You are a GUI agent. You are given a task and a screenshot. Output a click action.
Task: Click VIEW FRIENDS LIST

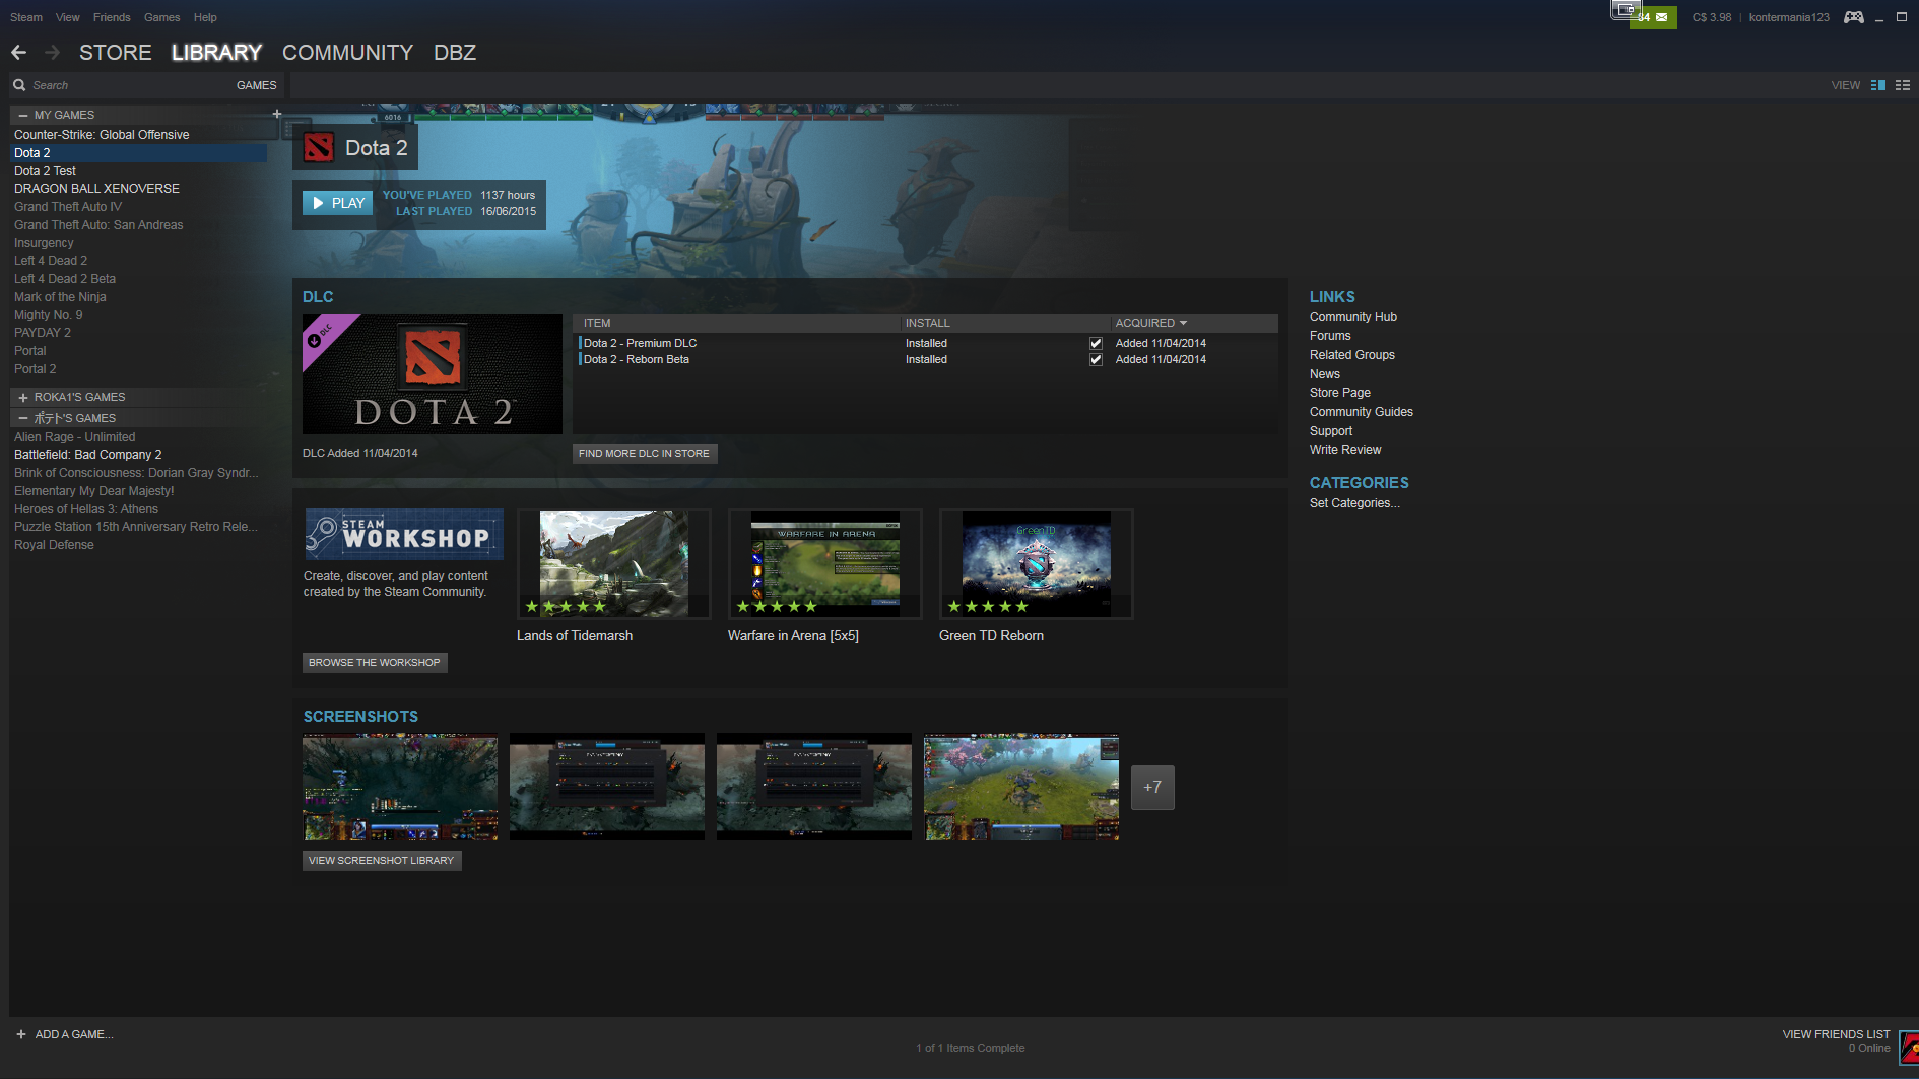(x=1836, y=1034)
